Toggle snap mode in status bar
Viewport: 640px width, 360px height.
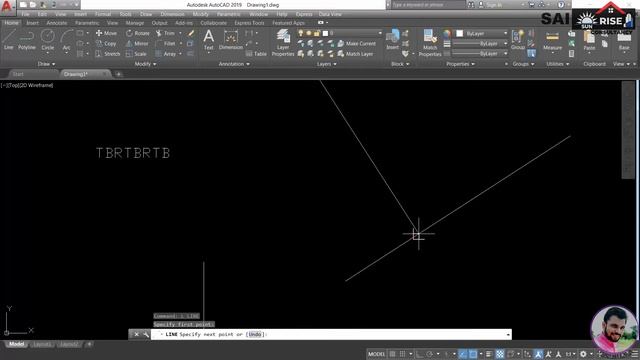[x=402, y=354]
